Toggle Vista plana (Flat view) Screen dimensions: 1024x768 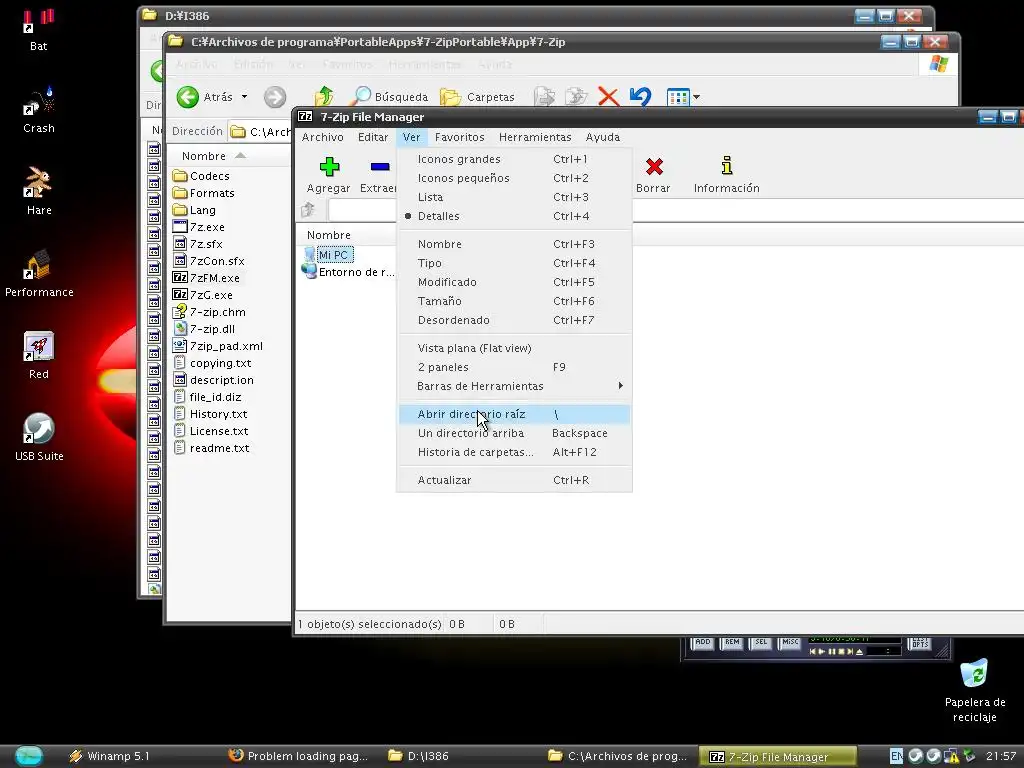pos(515,348)
